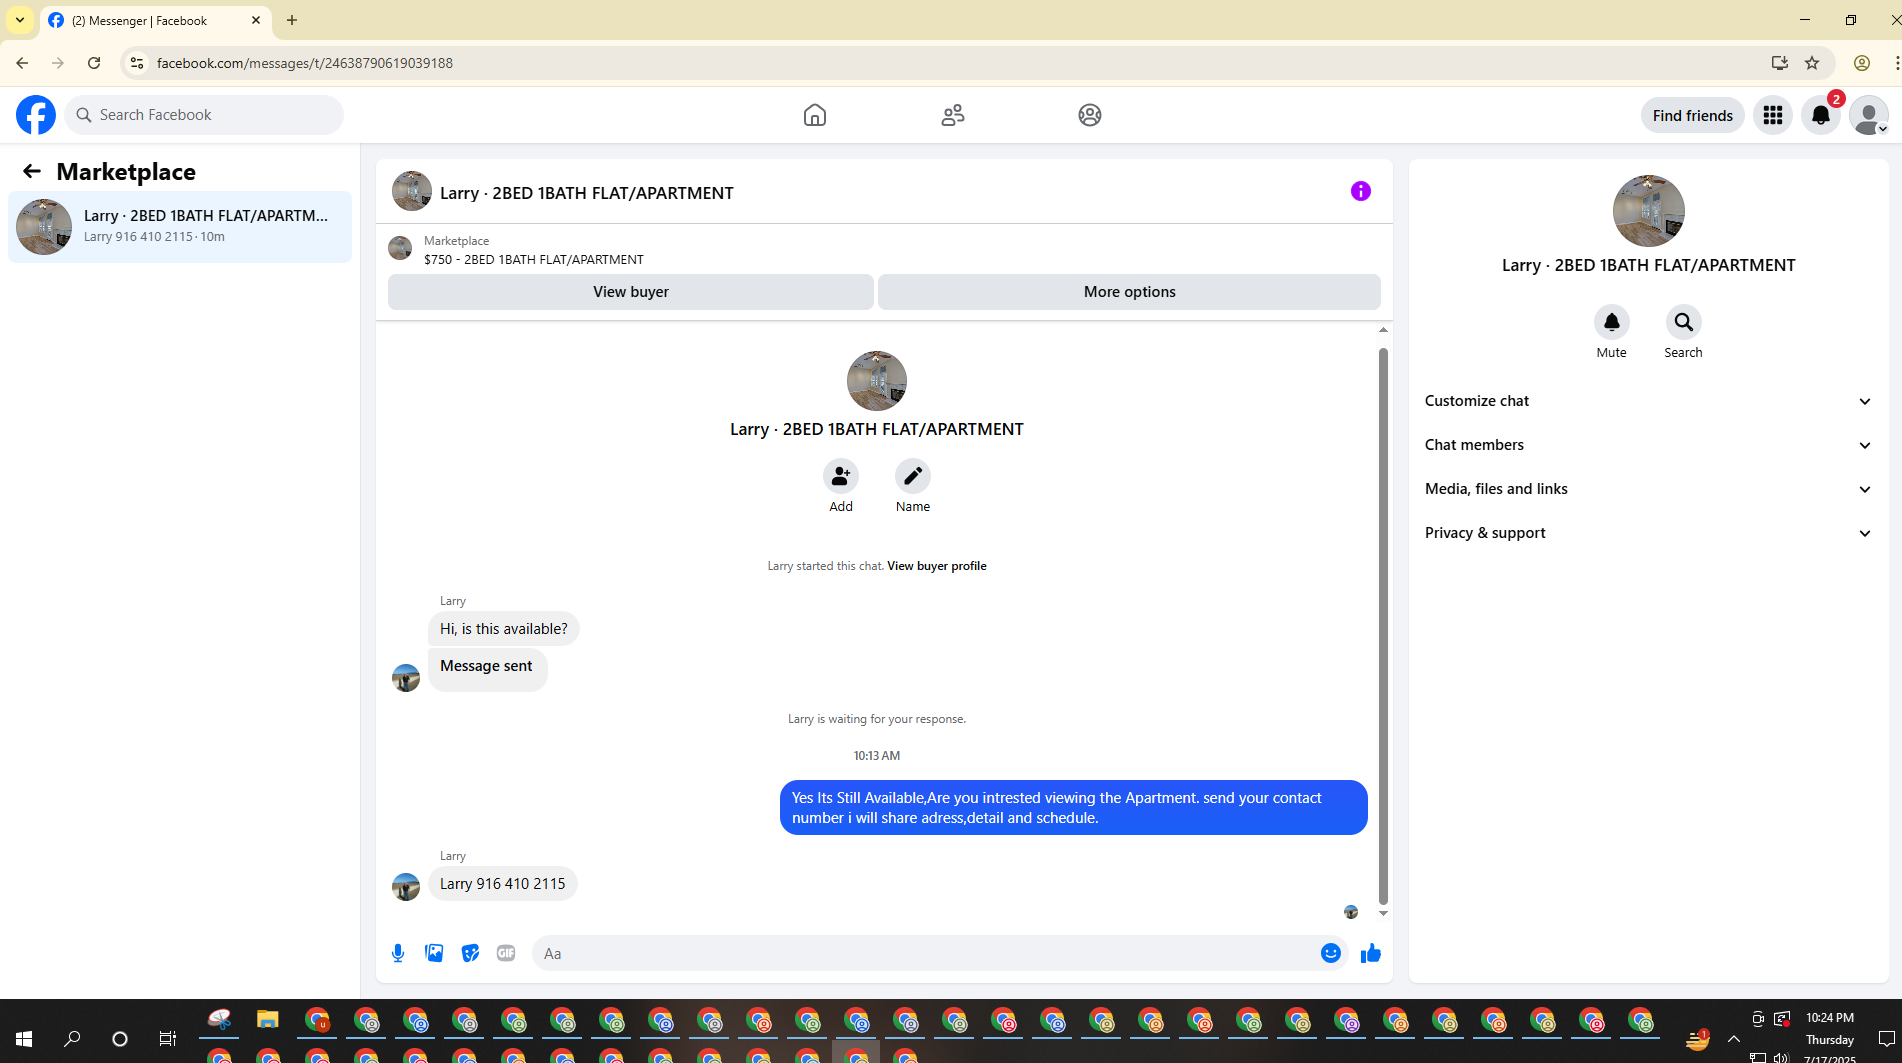Open the Groups icon in top navigation
Viewport: 1902px width, 1063px height.
pyautogui.click(x=1090, y=115)
